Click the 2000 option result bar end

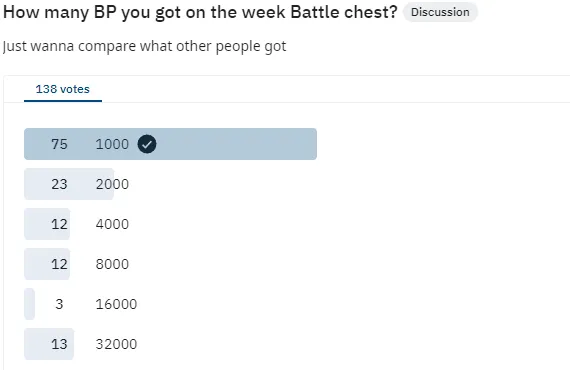coord(109,184)
